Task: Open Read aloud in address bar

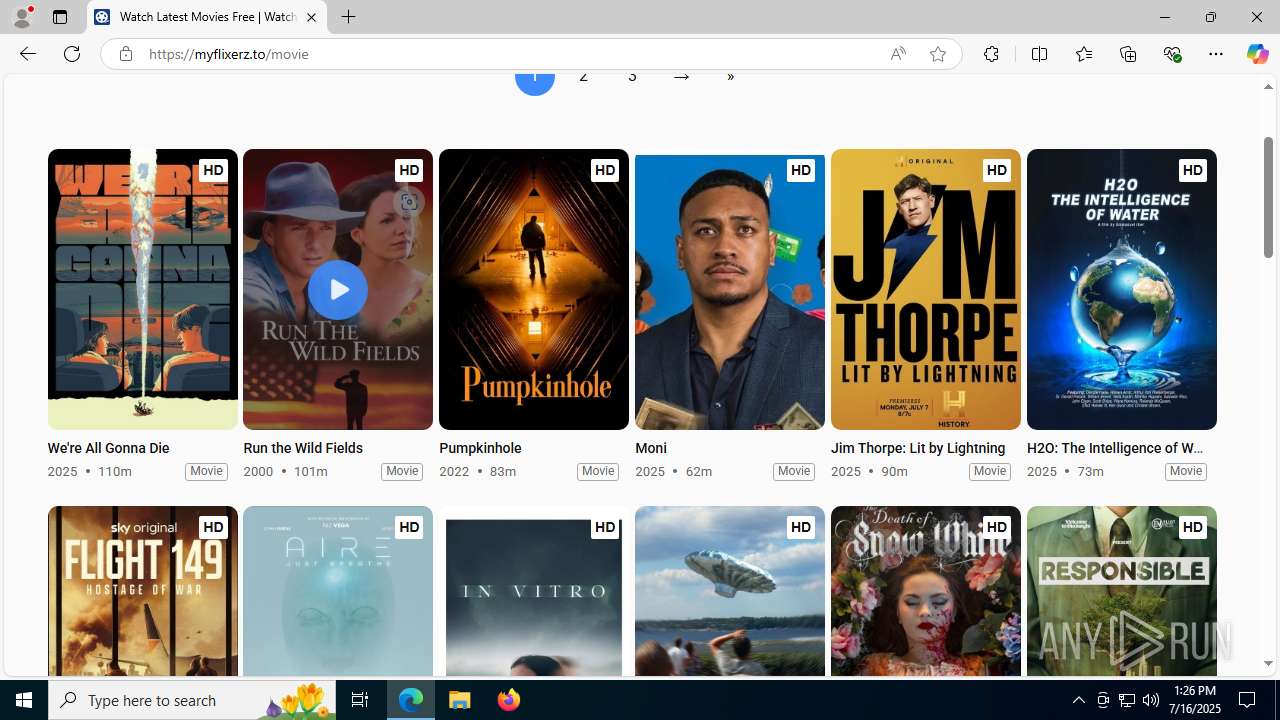Action: [898, 54]
